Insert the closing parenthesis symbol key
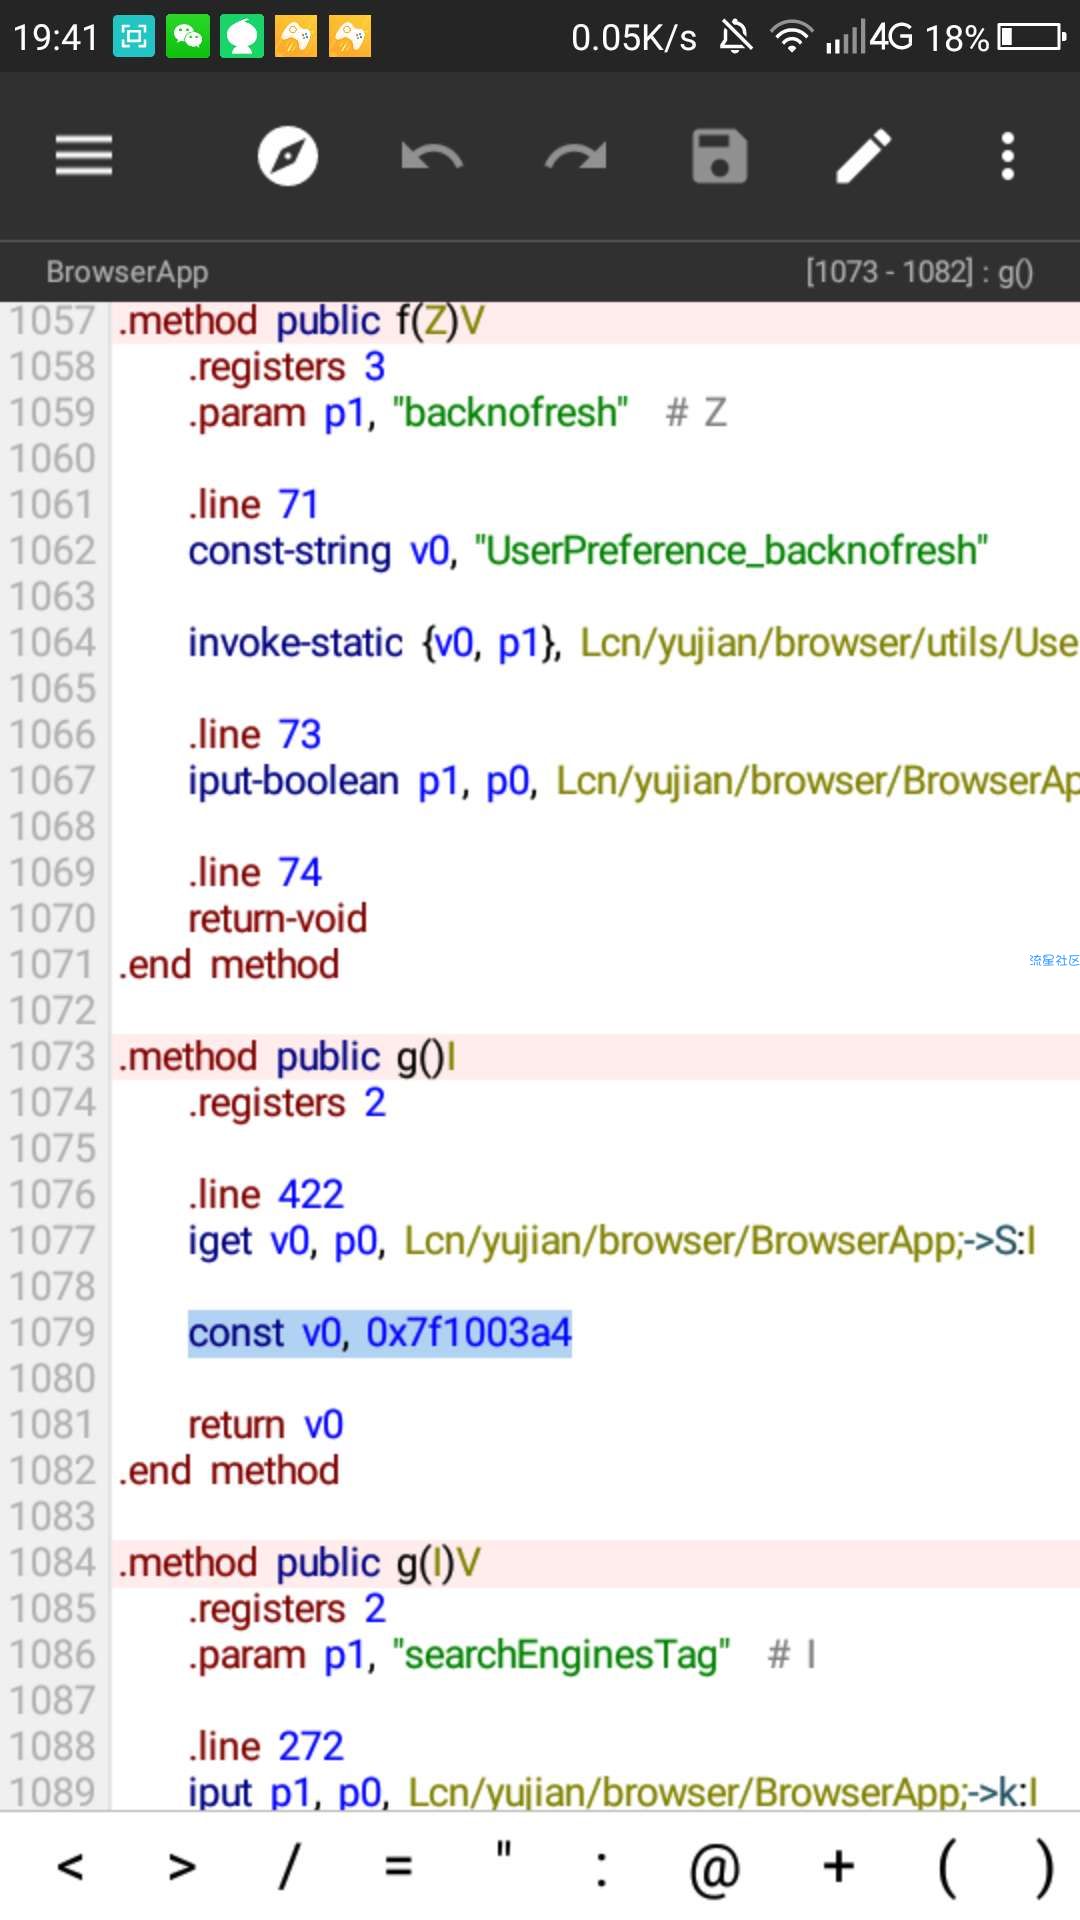 (x=1044, y=1868)
